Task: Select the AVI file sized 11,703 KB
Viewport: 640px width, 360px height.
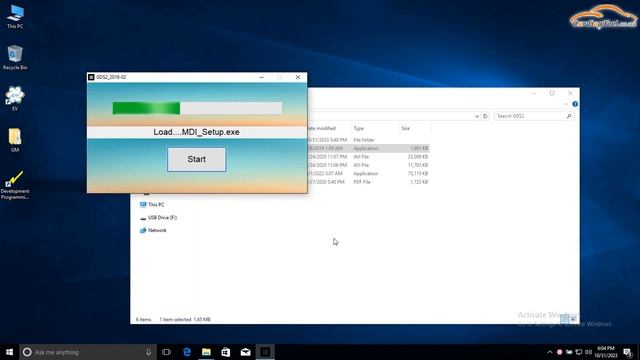Action: (x=368, y=165)
